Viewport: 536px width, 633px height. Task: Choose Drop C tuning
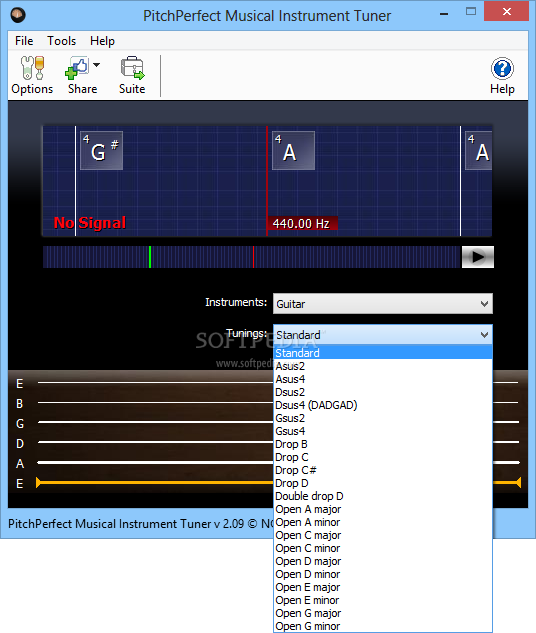click(383, 457)
